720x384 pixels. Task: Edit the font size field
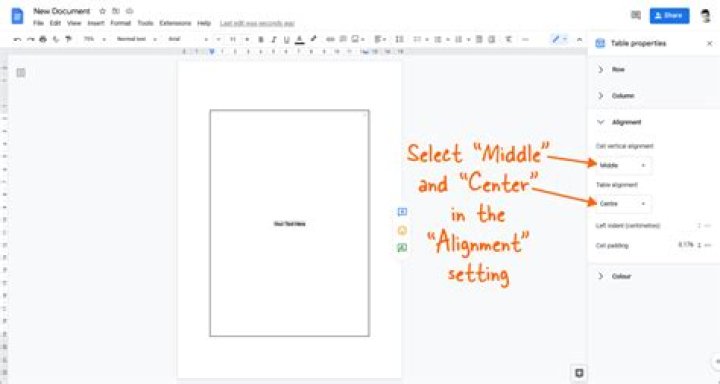(233, 40)
